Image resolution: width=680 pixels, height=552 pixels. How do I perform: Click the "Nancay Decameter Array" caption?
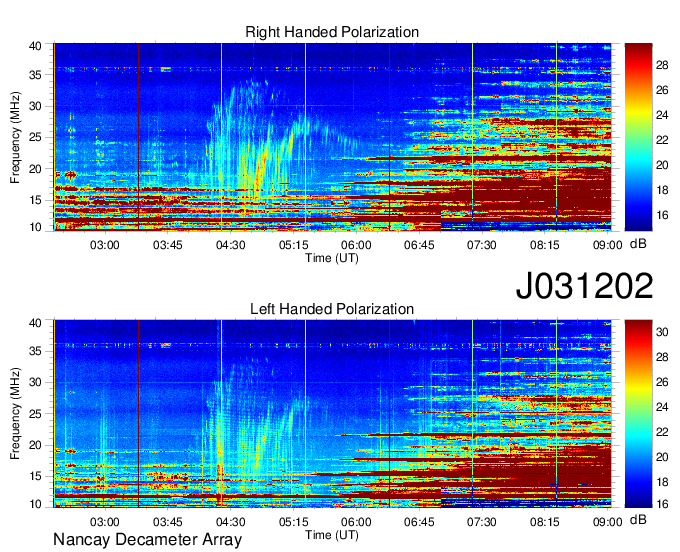coord(147,540)
